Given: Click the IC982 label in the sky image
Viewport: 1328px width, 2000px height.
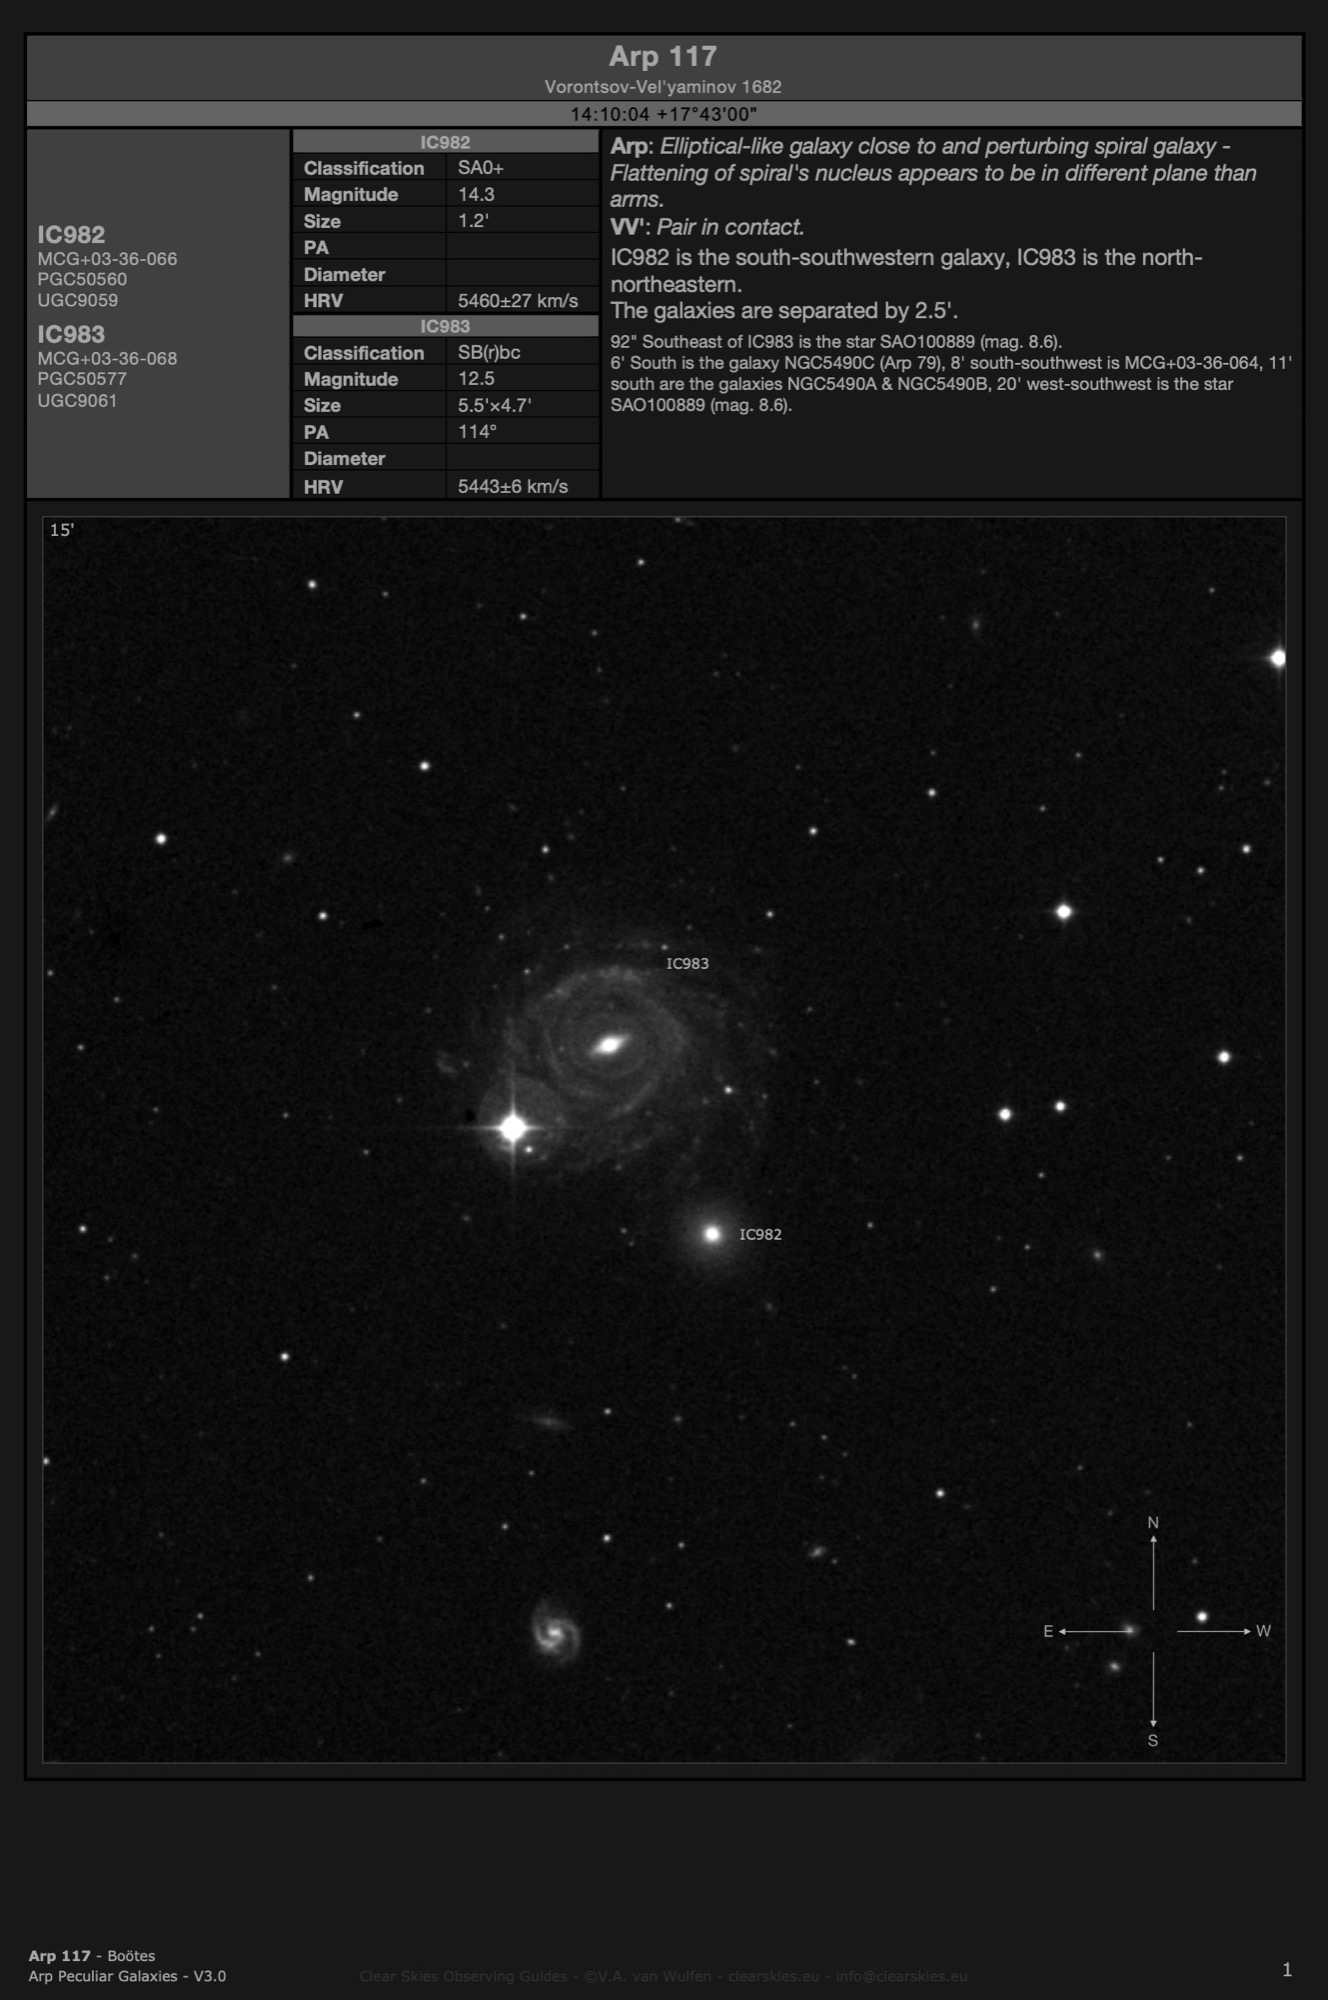Looking at the screenshot, I should tap(760, 1234).
